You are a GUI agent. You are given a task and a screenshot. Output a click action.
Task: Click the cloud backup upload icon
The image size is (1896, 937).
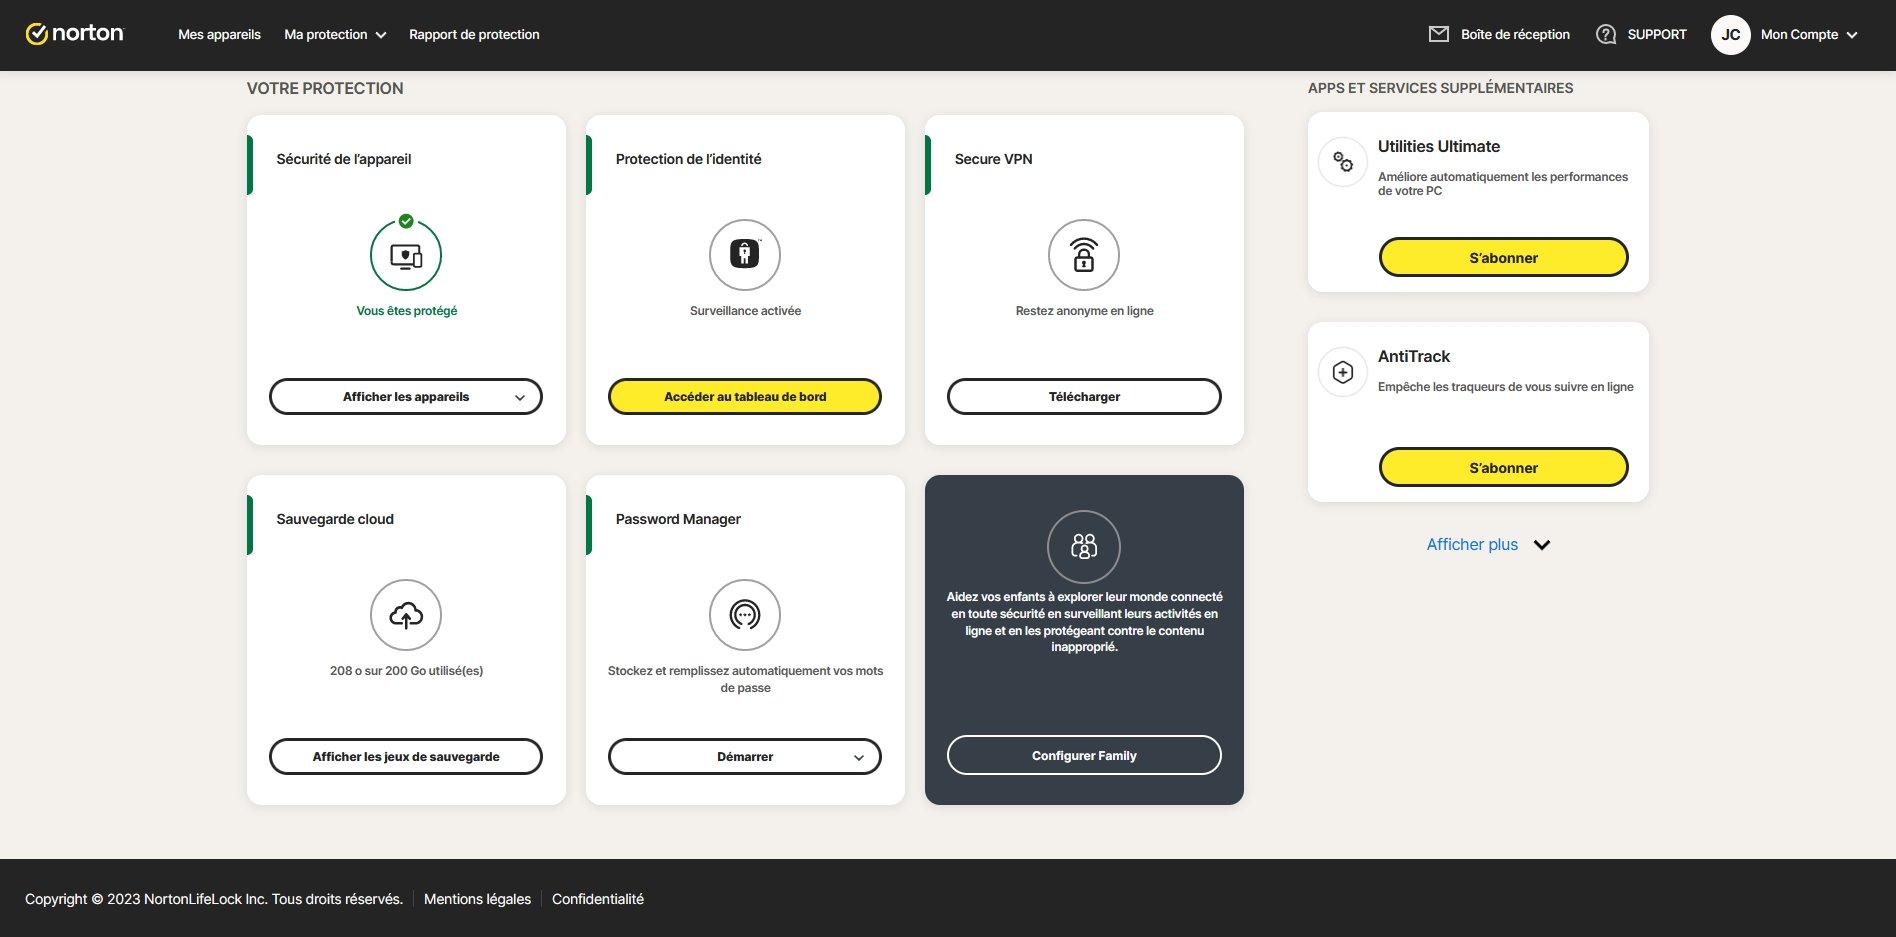[x=406, y=615]
